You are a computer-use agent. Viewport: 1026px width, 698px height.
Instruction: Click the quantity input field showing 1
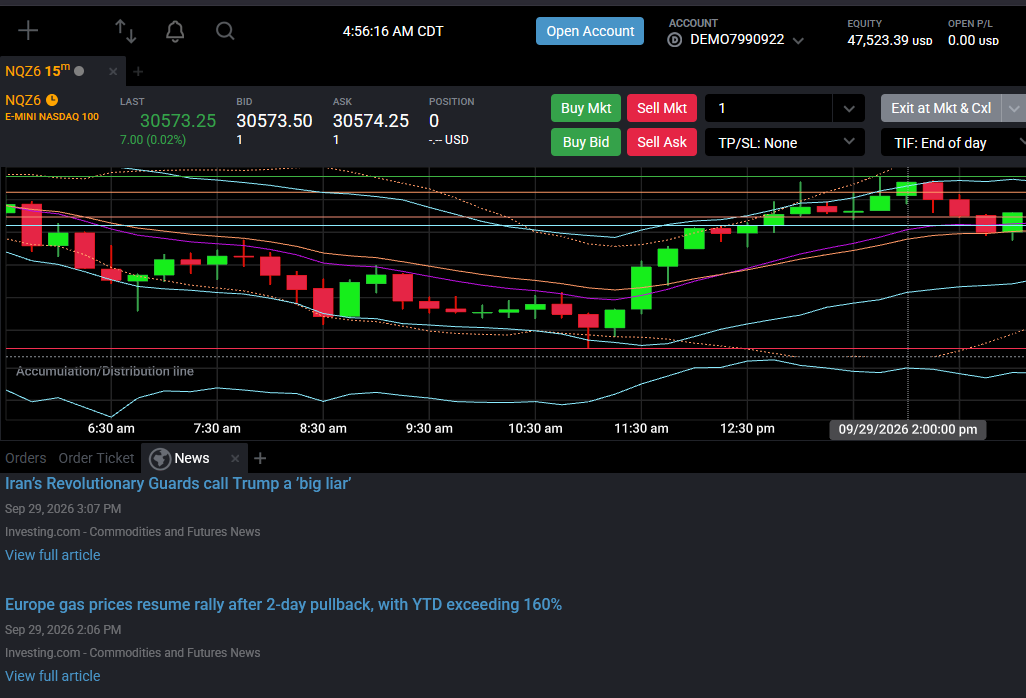point(769,109)
